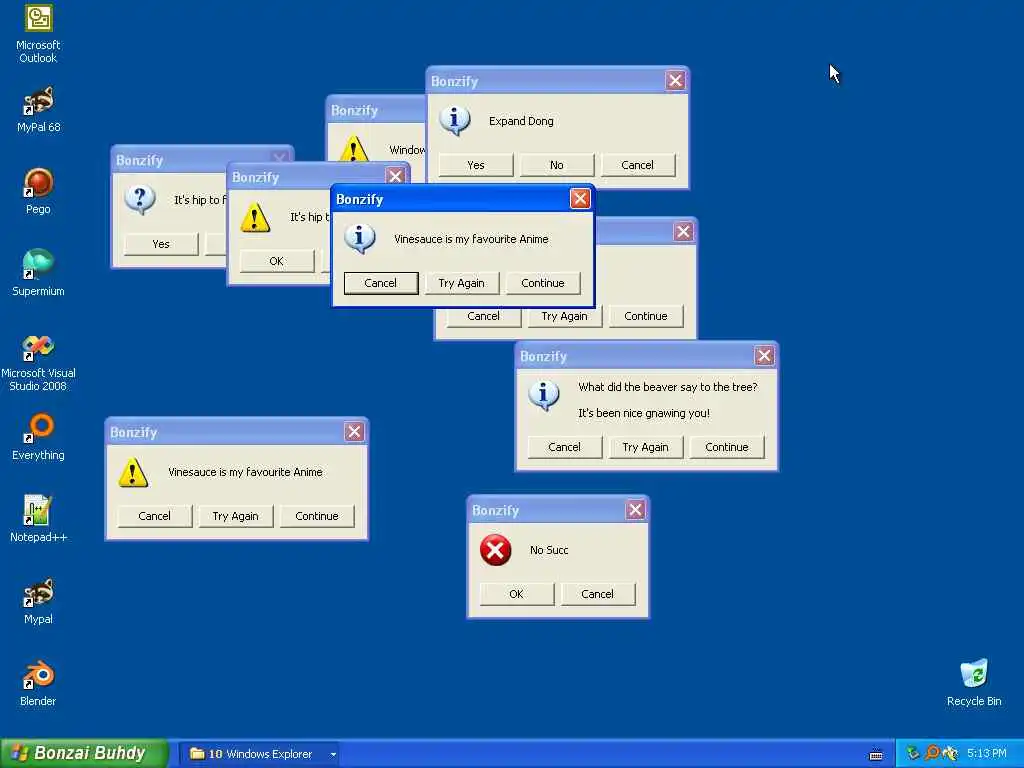Image resolution: width=1024 pixels, height=768 pixels.
Task: Select the Everything desktop shortcut
Action: pos(38,437)
